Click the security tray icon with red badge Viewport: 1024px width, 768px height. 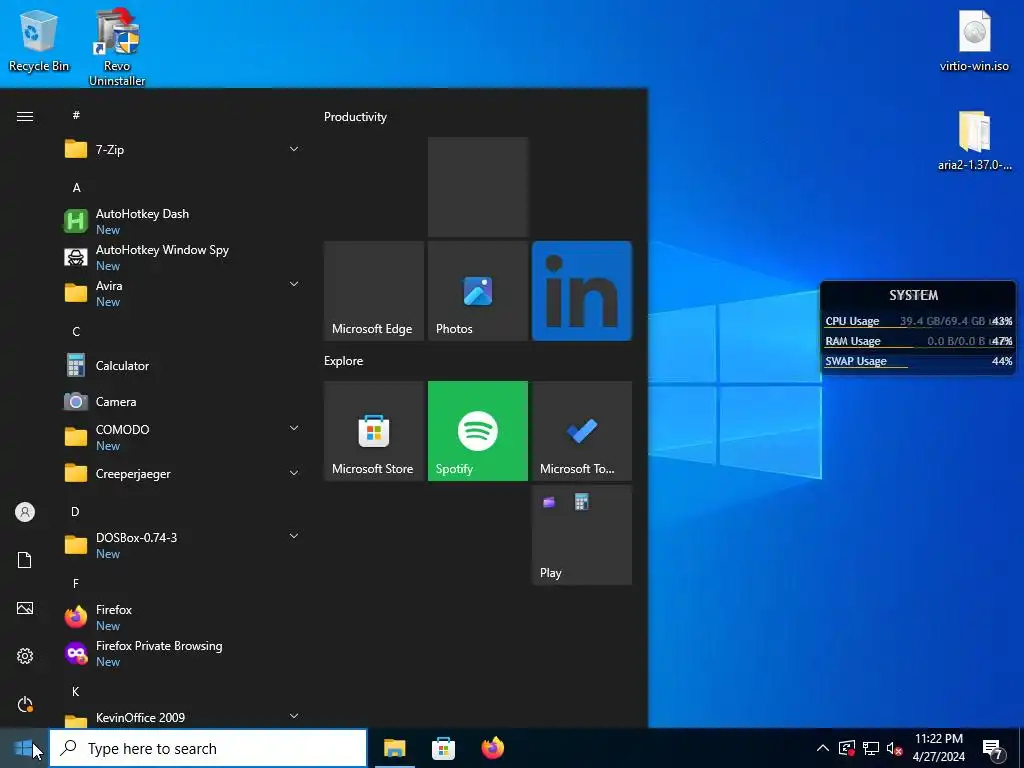[846, 748]
